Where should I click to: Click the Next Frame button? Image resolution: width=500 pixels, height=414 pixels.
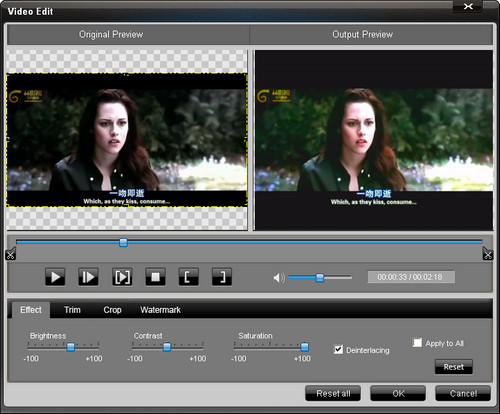[88, 277]
